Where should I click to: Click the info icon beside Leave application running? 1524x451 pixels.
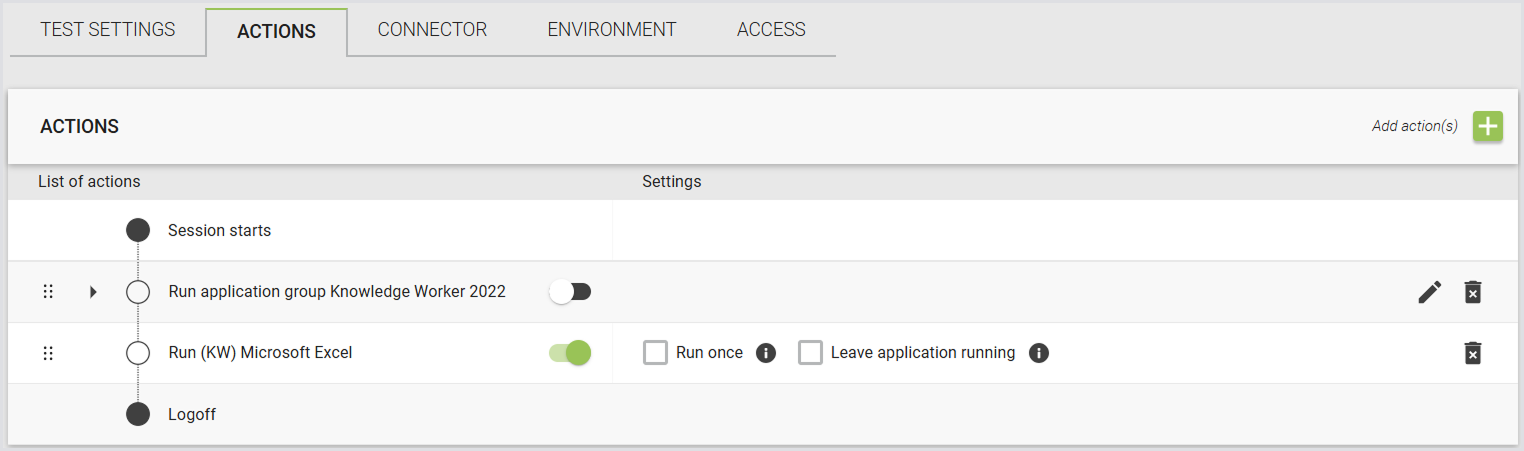1039,353
